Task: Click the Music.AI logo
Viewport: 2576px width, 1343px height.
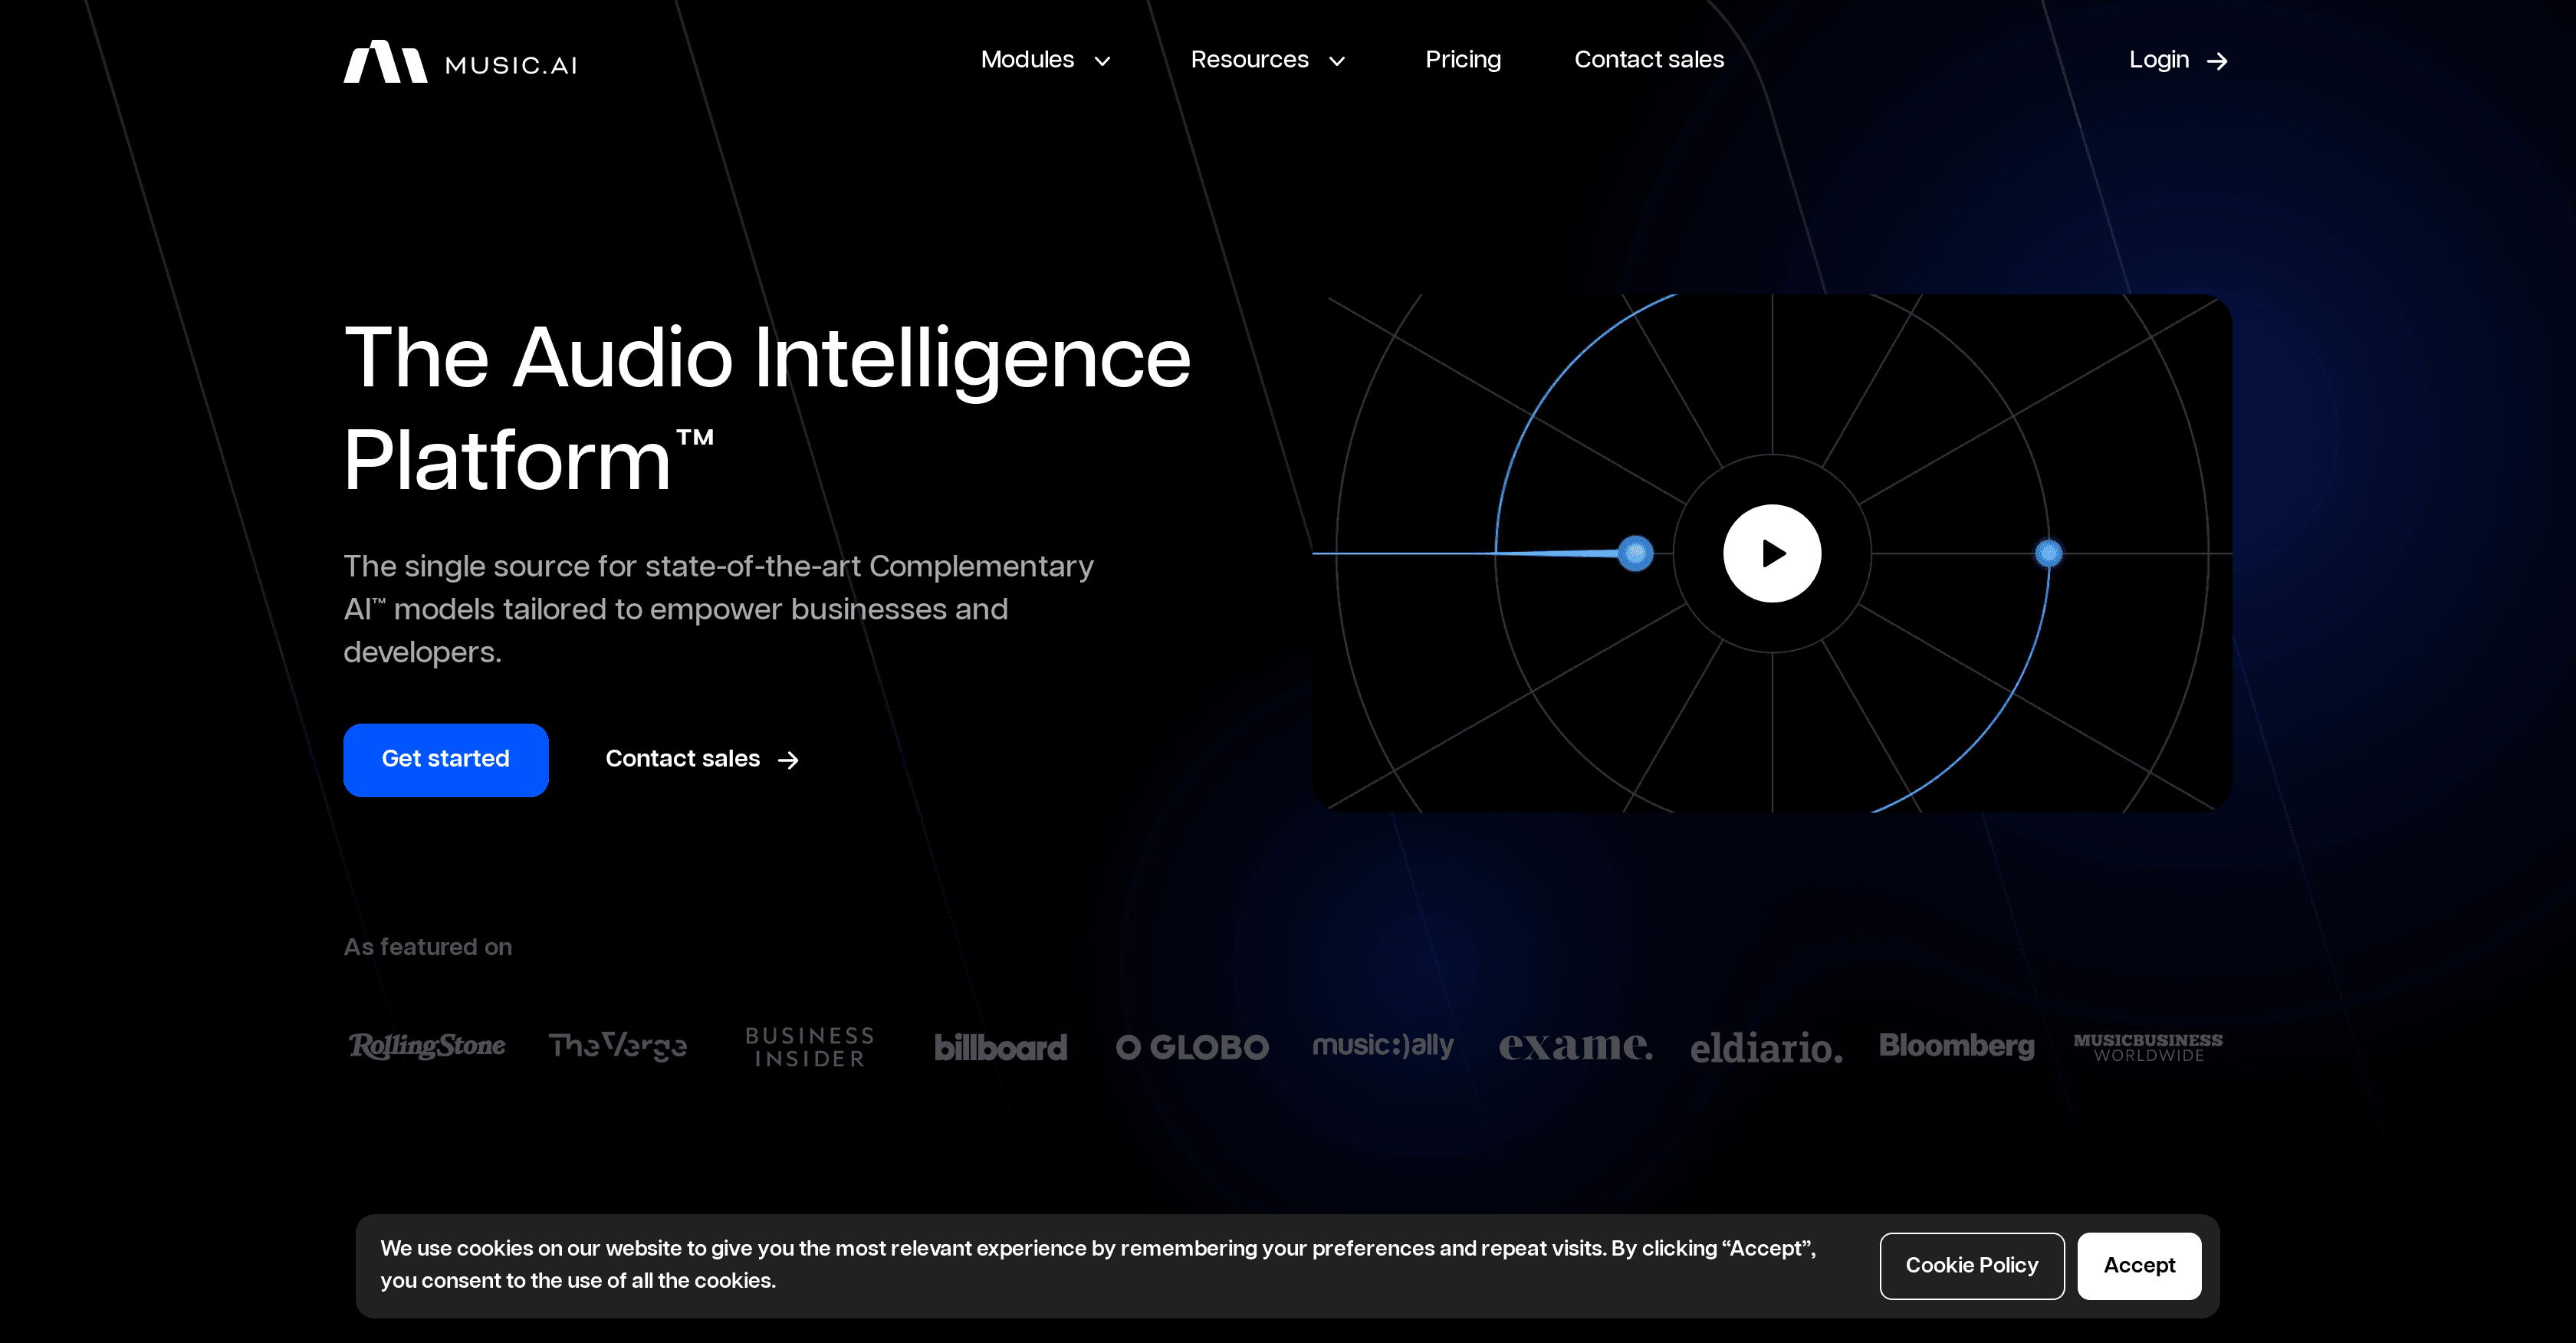Action: coord(461,61)
